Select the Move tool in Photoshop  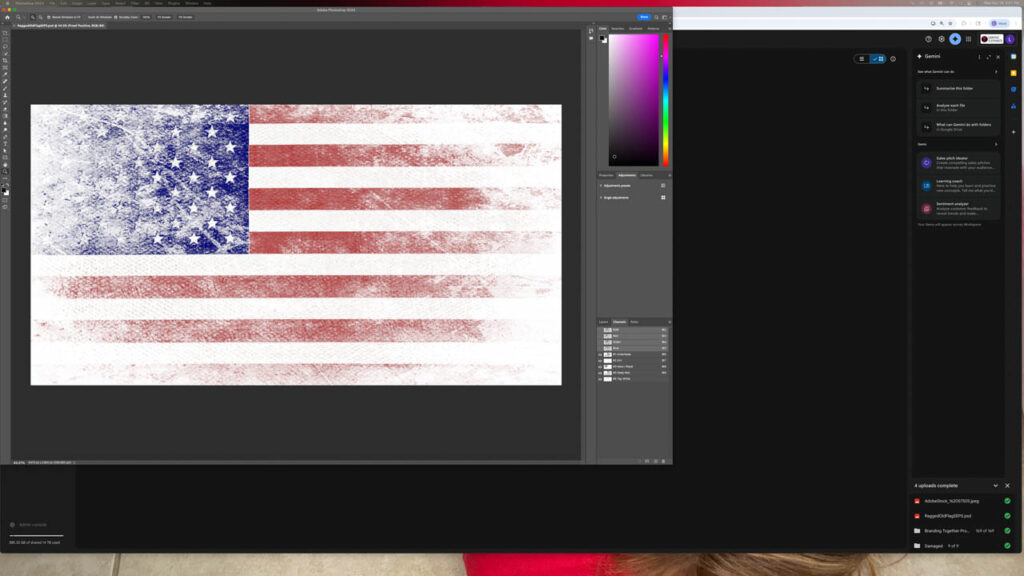click(x=5, y=33)
